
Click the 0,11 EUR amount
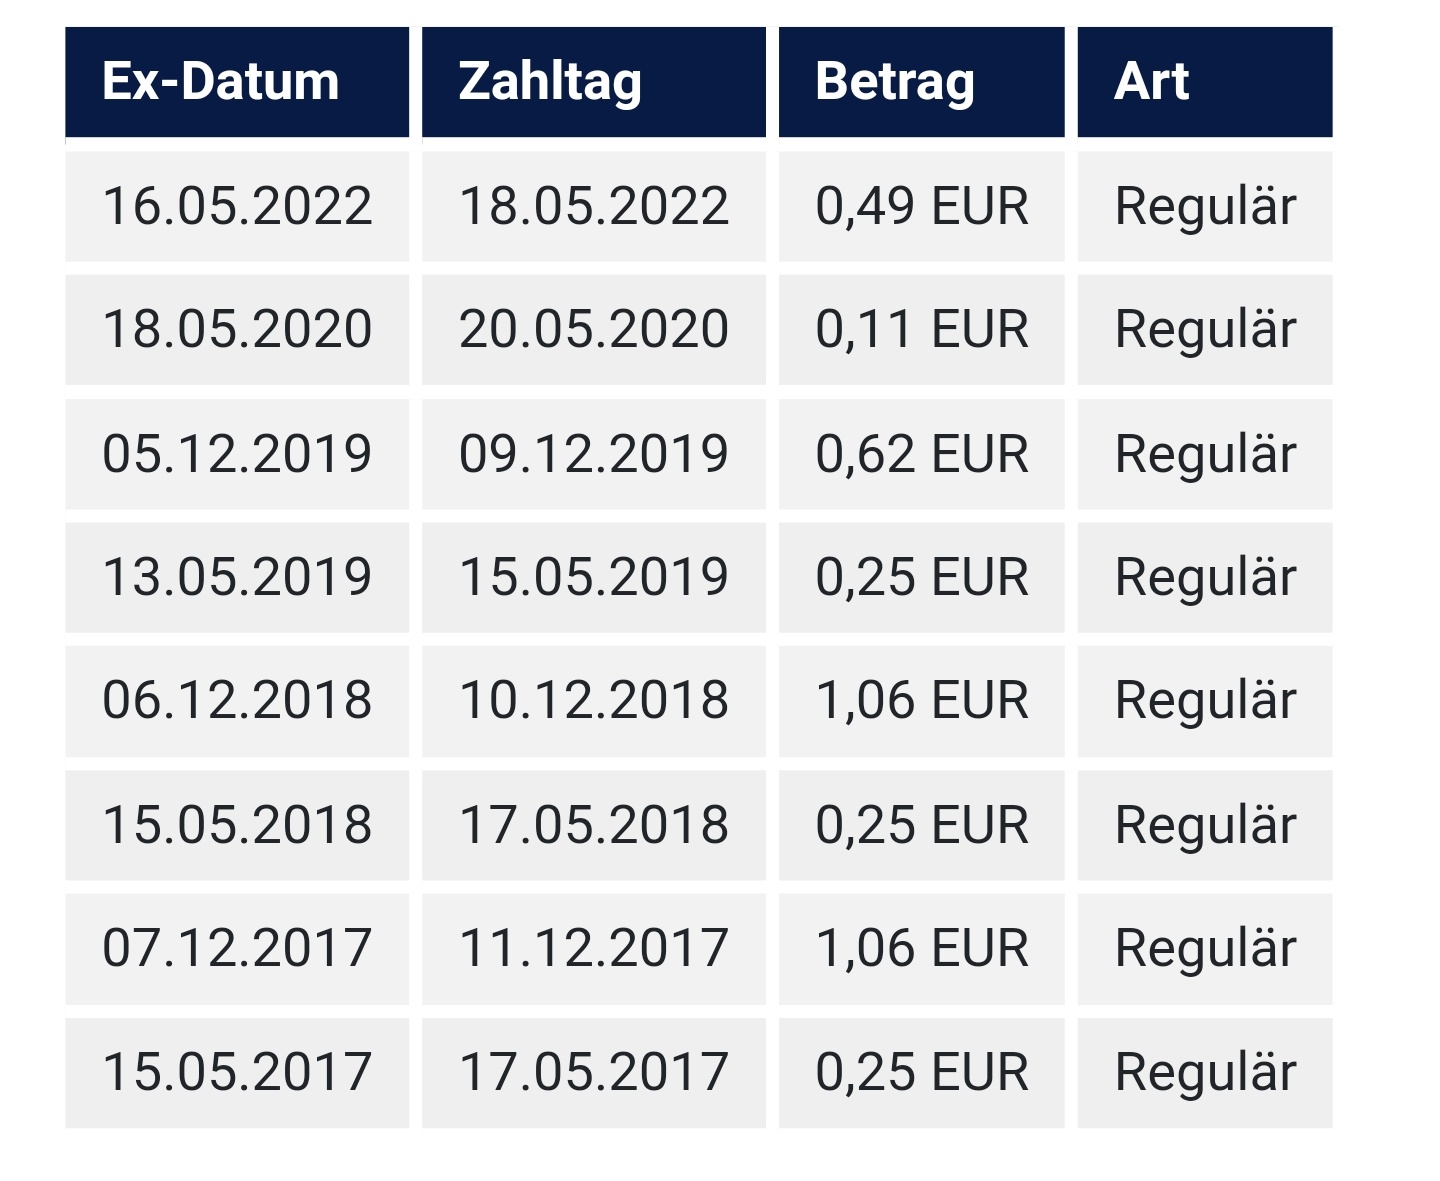[x=921, y=330]
